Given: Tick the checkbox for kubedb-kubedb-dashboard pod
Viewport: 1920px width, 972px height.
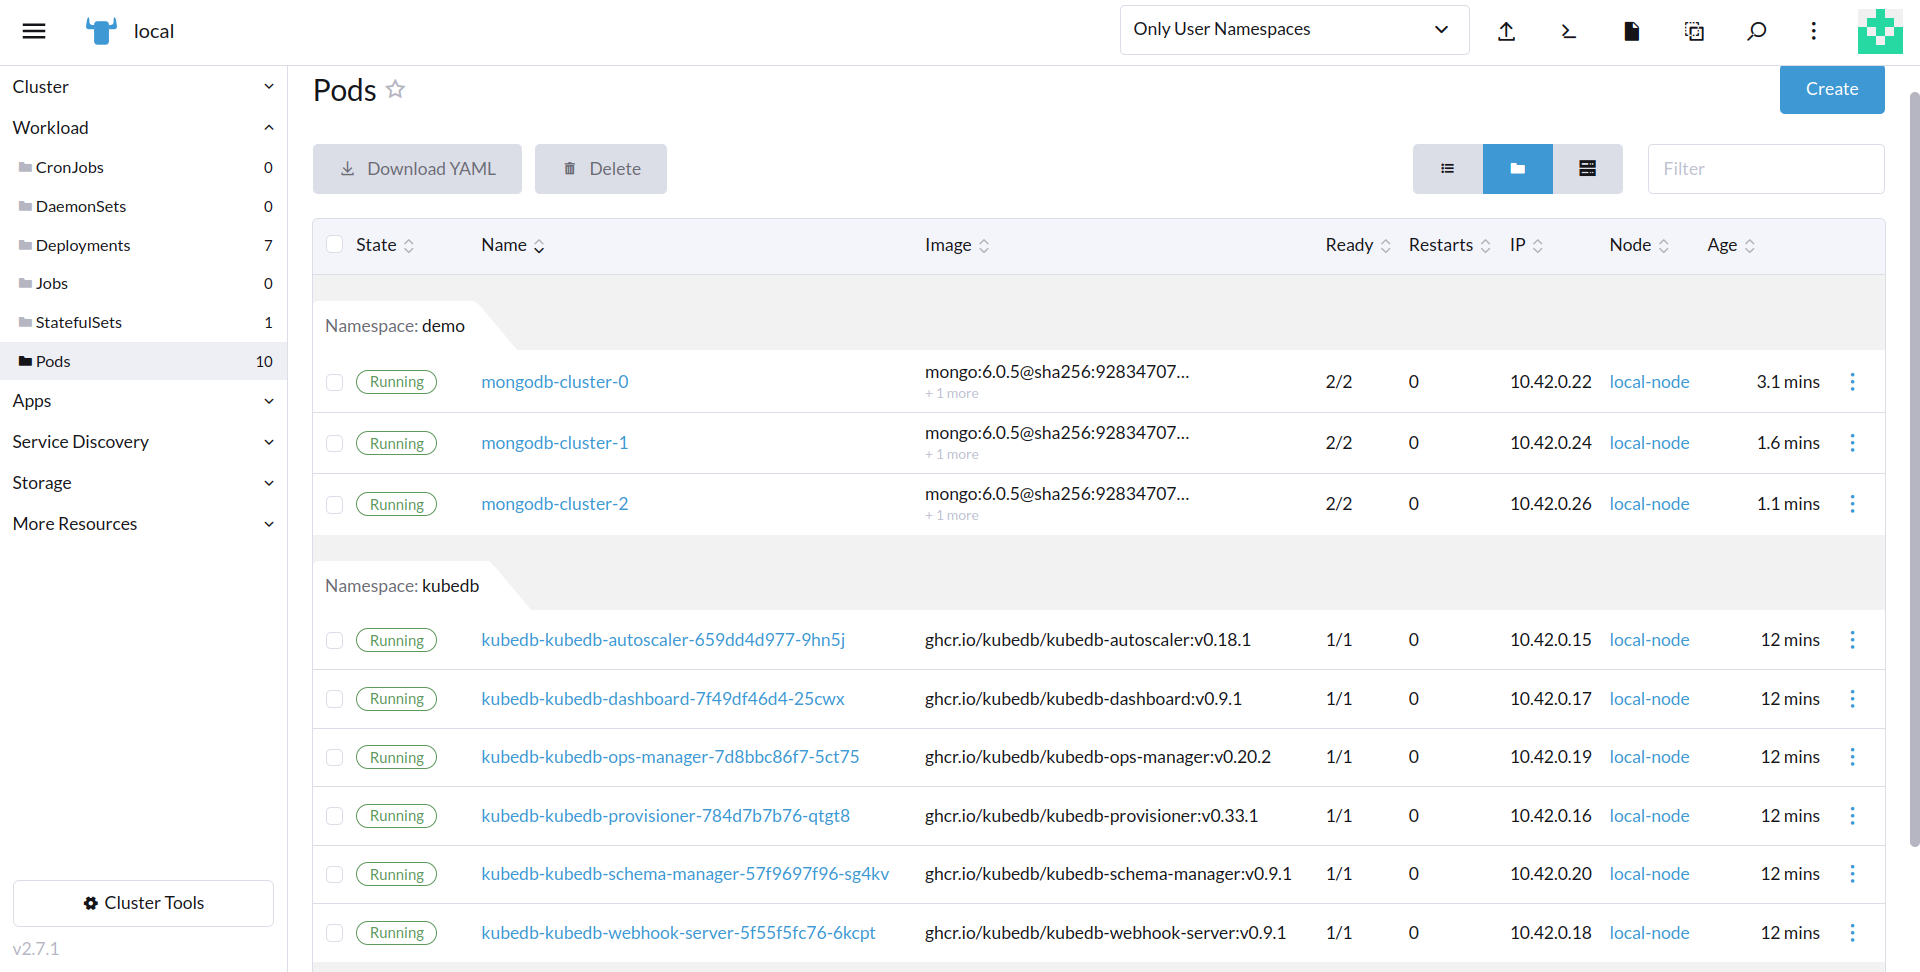Looking at the screenshot, I should pos(334,699).
